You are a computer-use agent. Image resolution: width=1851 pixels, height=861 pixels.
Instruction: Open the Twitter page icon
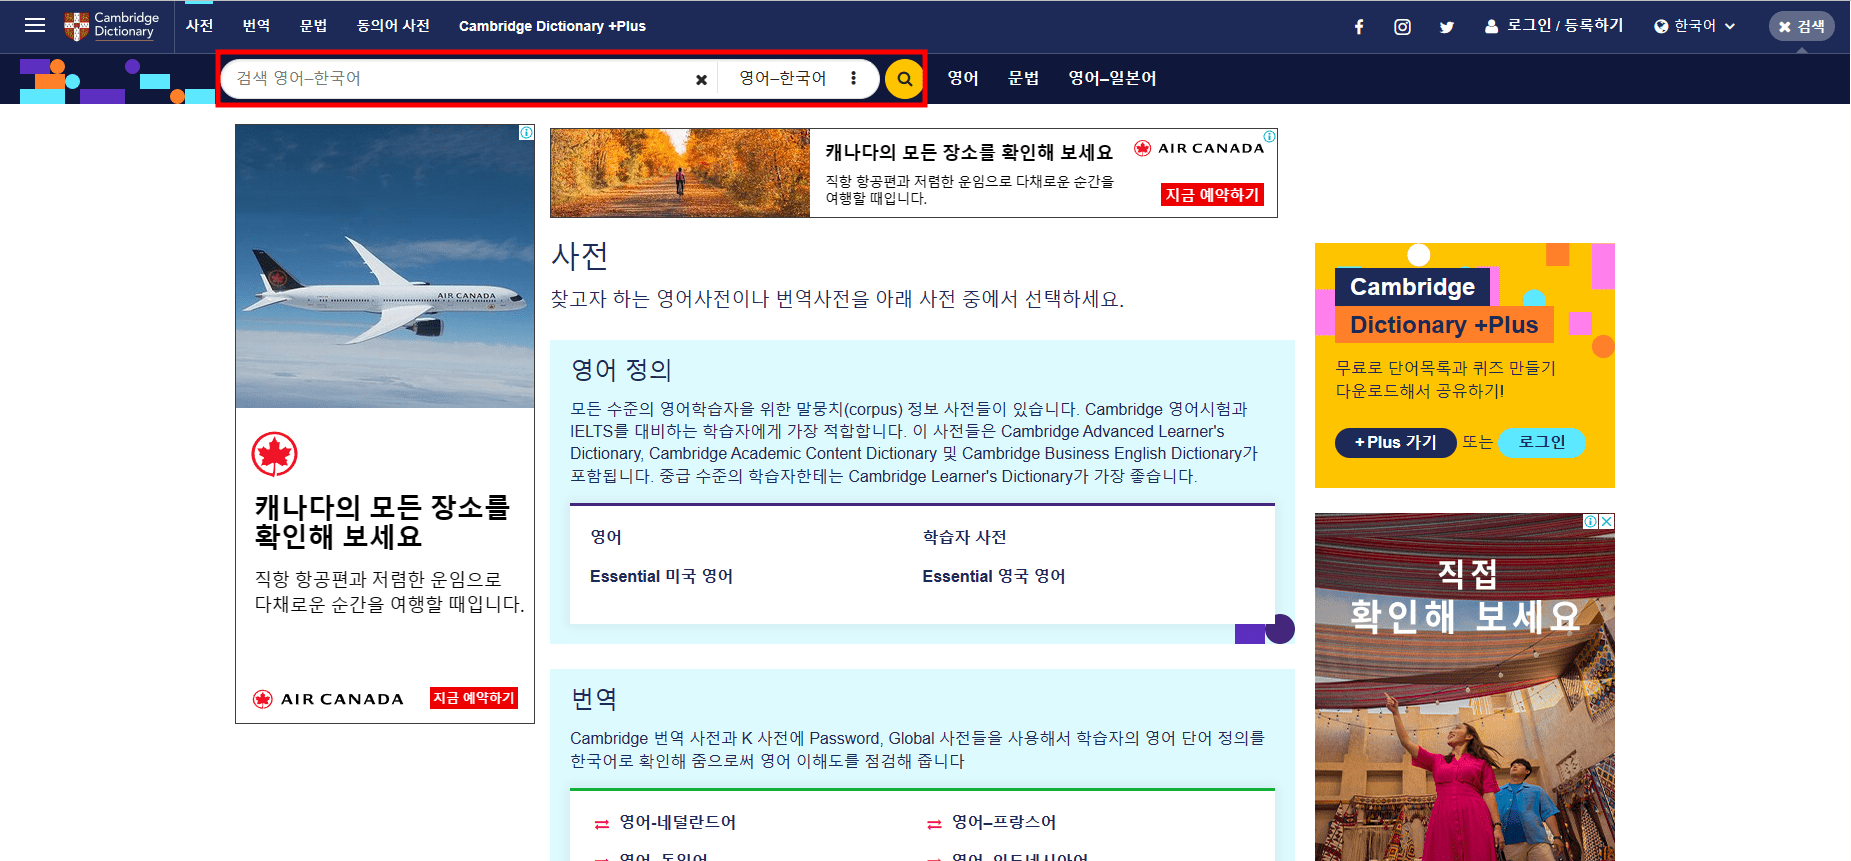pos(1446,27)
